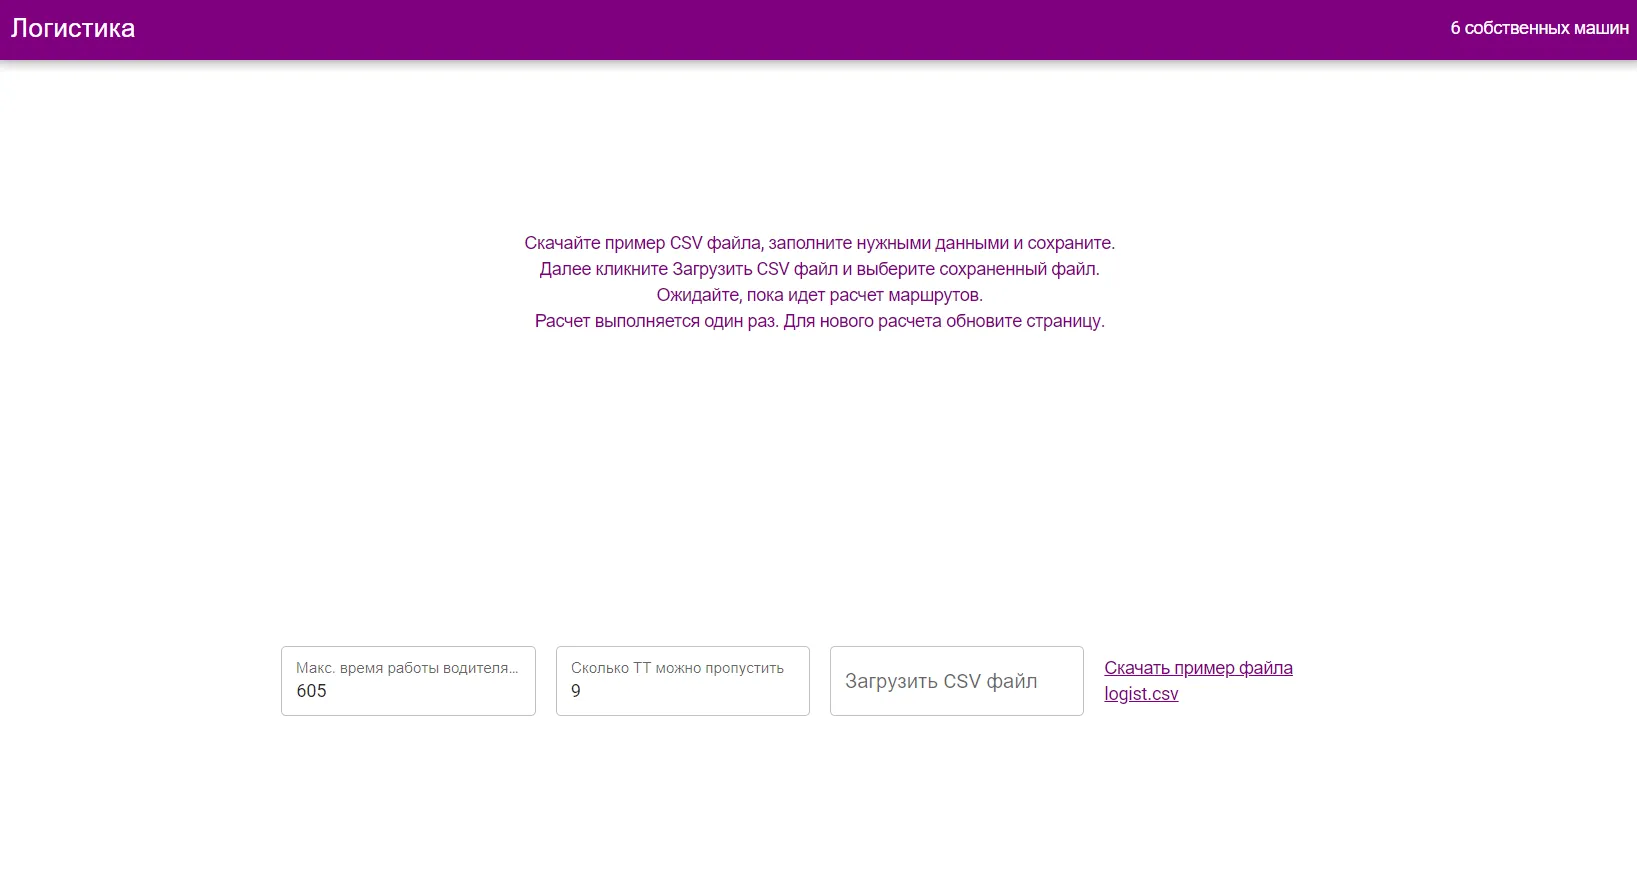Download the logist.csv sample file

(1141, 694)
